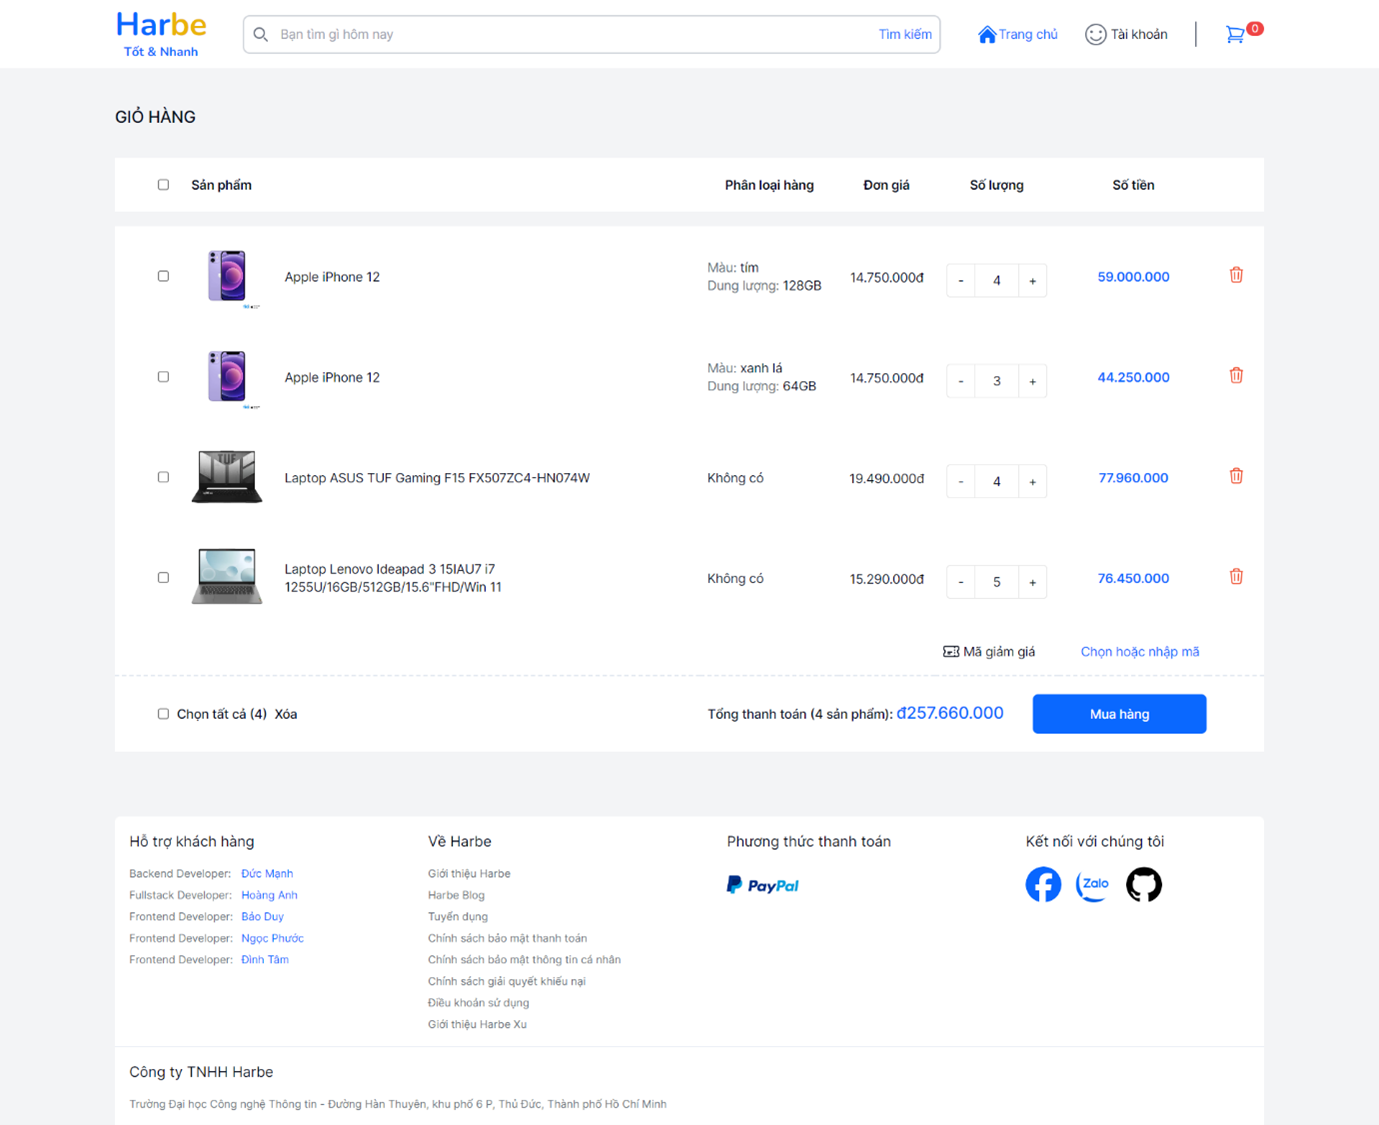Select the ASUS TUF Gaming F15 checkbox

pyautogui.click(x=163, y=477)
